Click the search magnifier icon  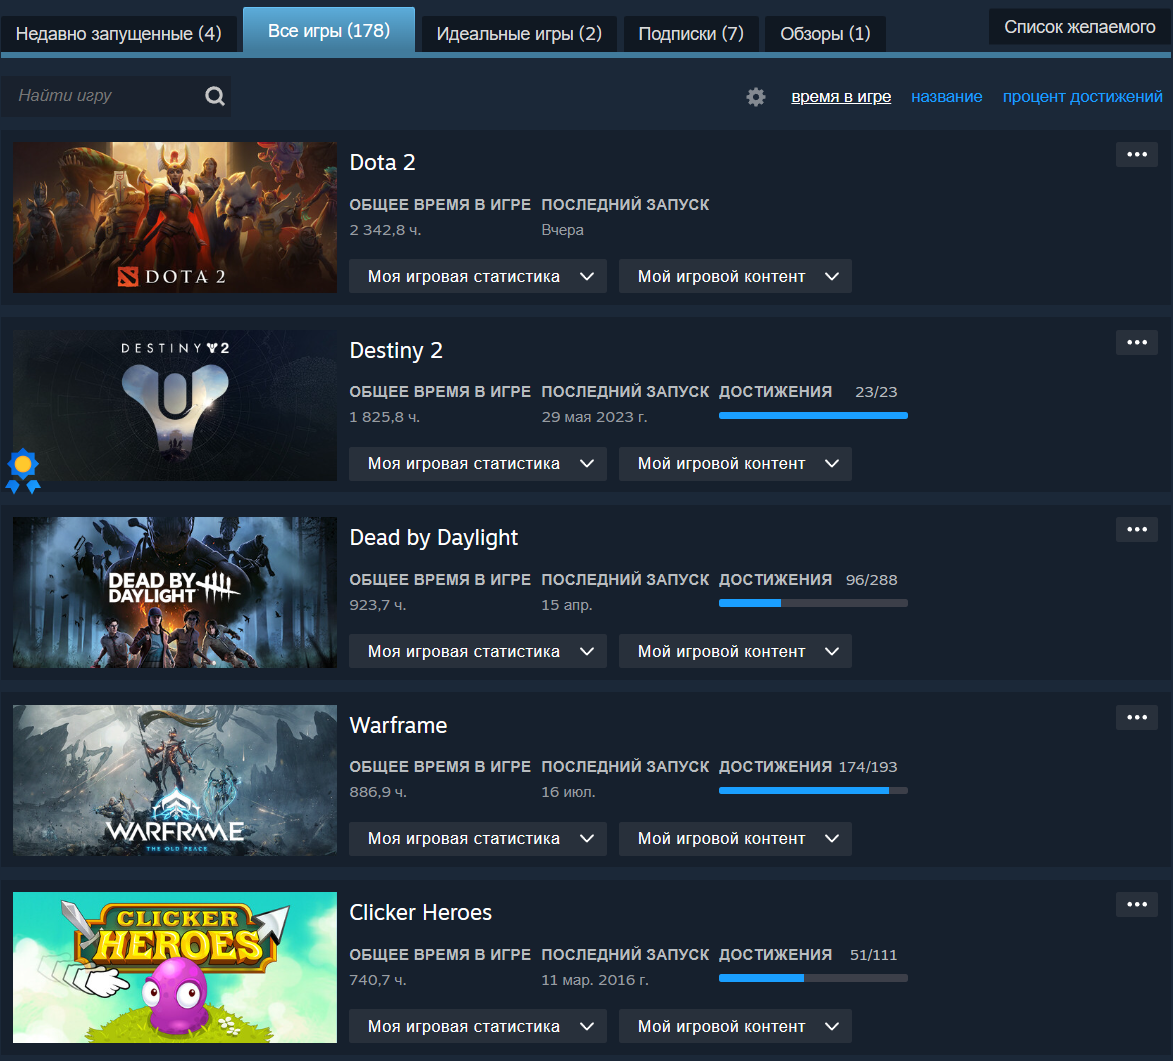click(x=215, y=96)
